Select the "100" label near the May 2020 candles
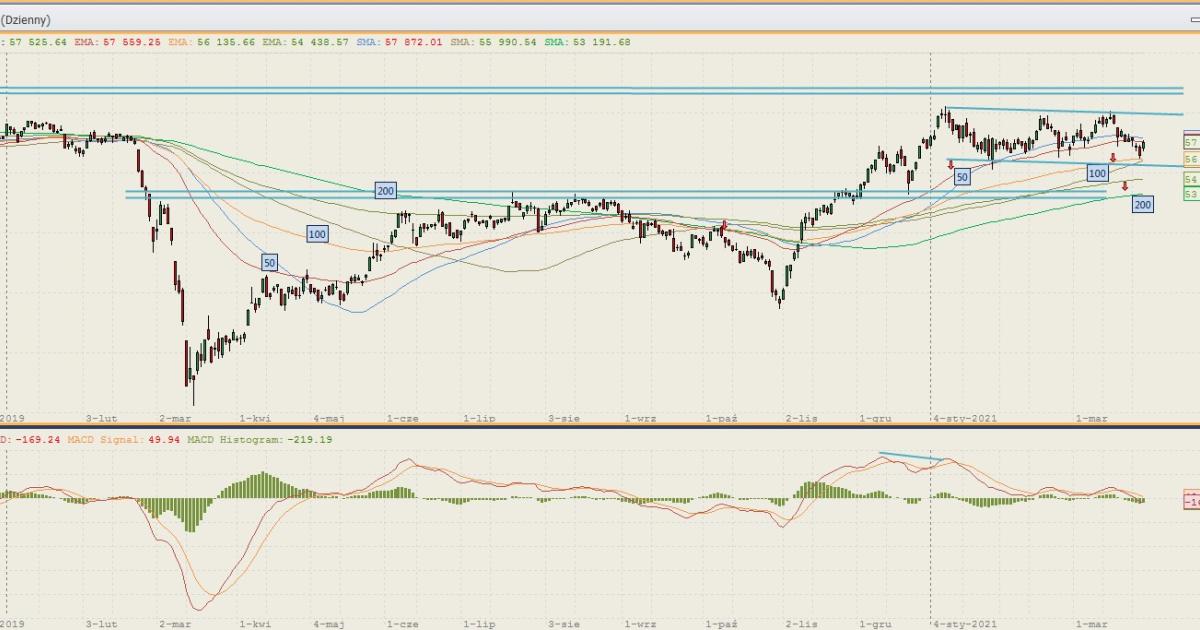The width and height of the screenshot is (1200, 630). (x=317, y=234)
